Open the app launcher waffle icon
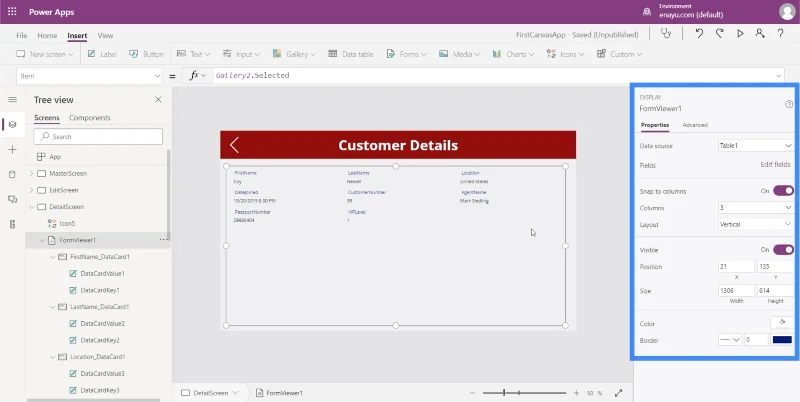Screen dimensions: 800x402 12,12
